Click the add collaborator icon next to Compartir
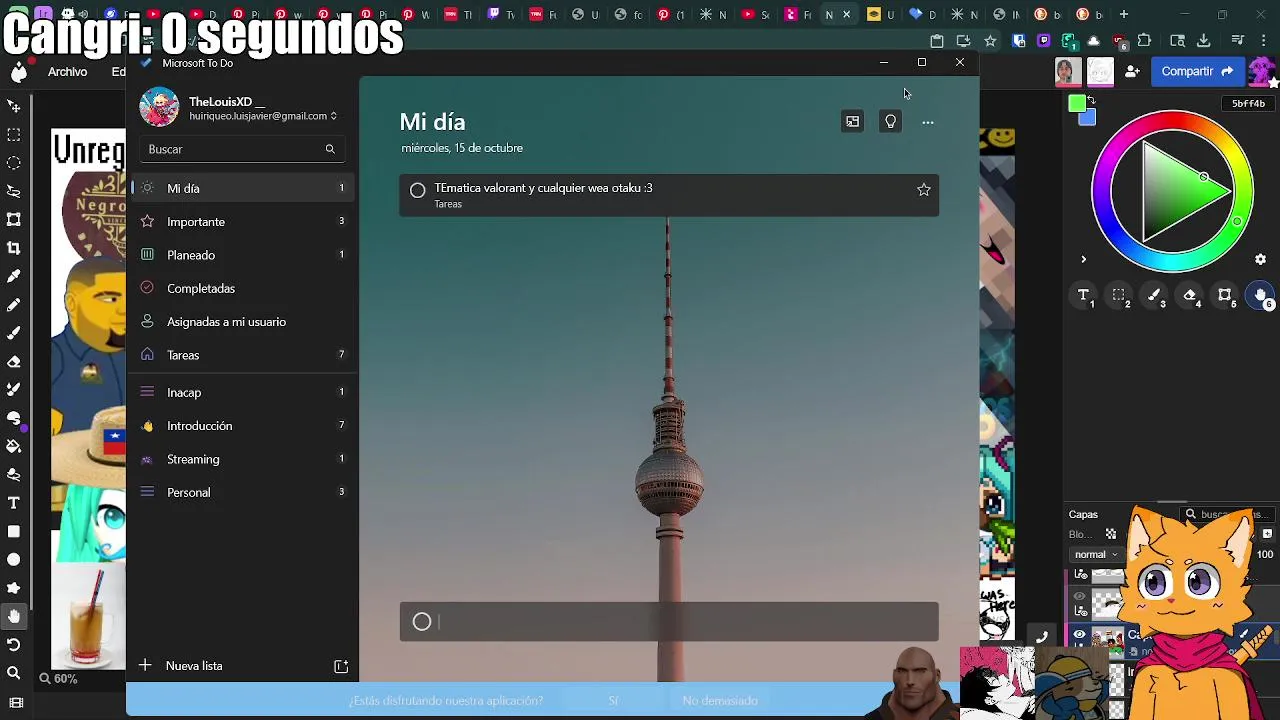 [1132, 72]
